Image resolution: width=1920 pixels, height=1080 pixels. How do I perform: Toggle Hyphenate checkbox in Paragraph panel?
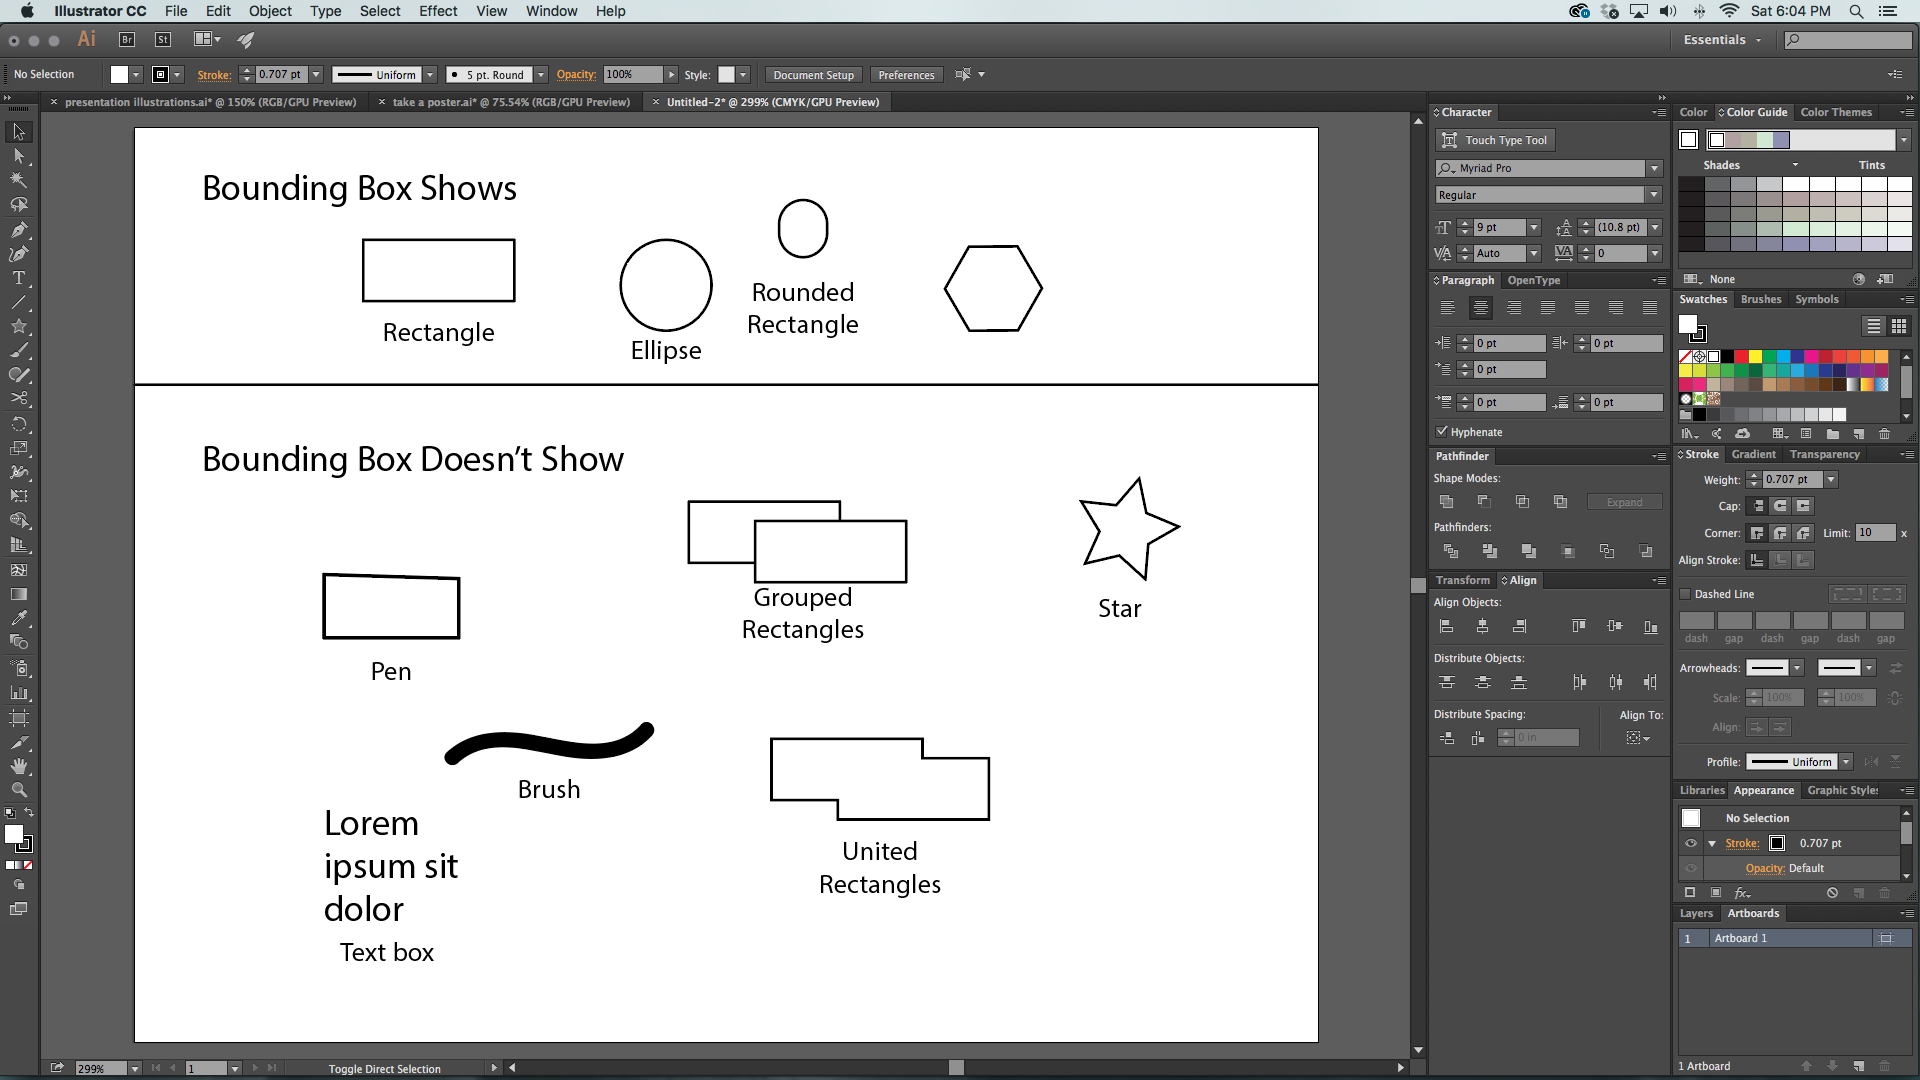pyautogui.click(x=1440, y=431)
